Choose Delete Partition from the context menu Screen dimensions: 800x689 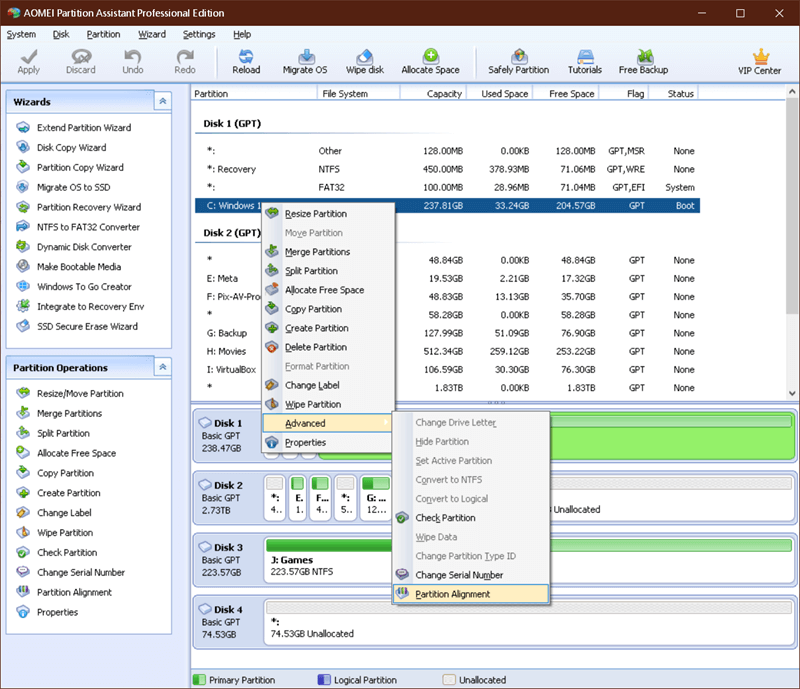[328, 347]
